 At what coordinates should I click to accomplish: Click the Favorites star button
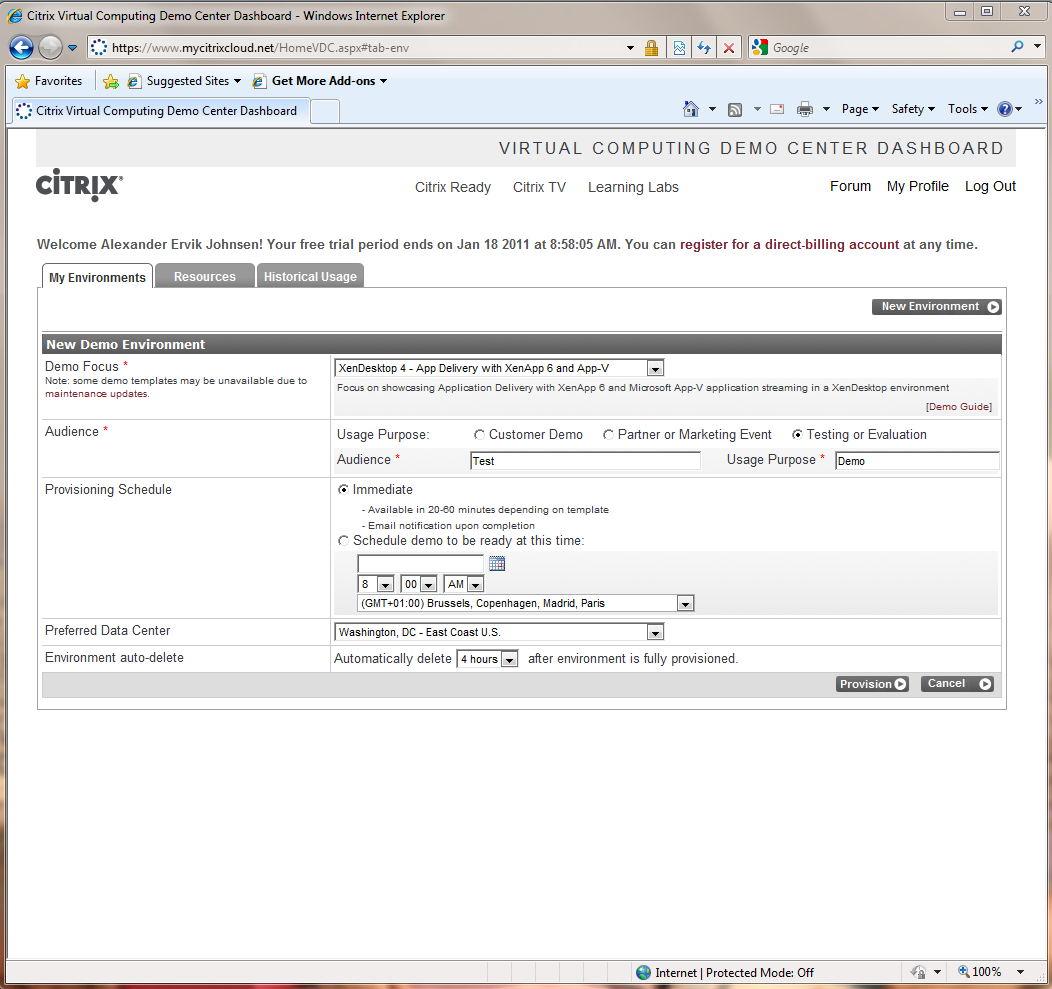point(48,81)
